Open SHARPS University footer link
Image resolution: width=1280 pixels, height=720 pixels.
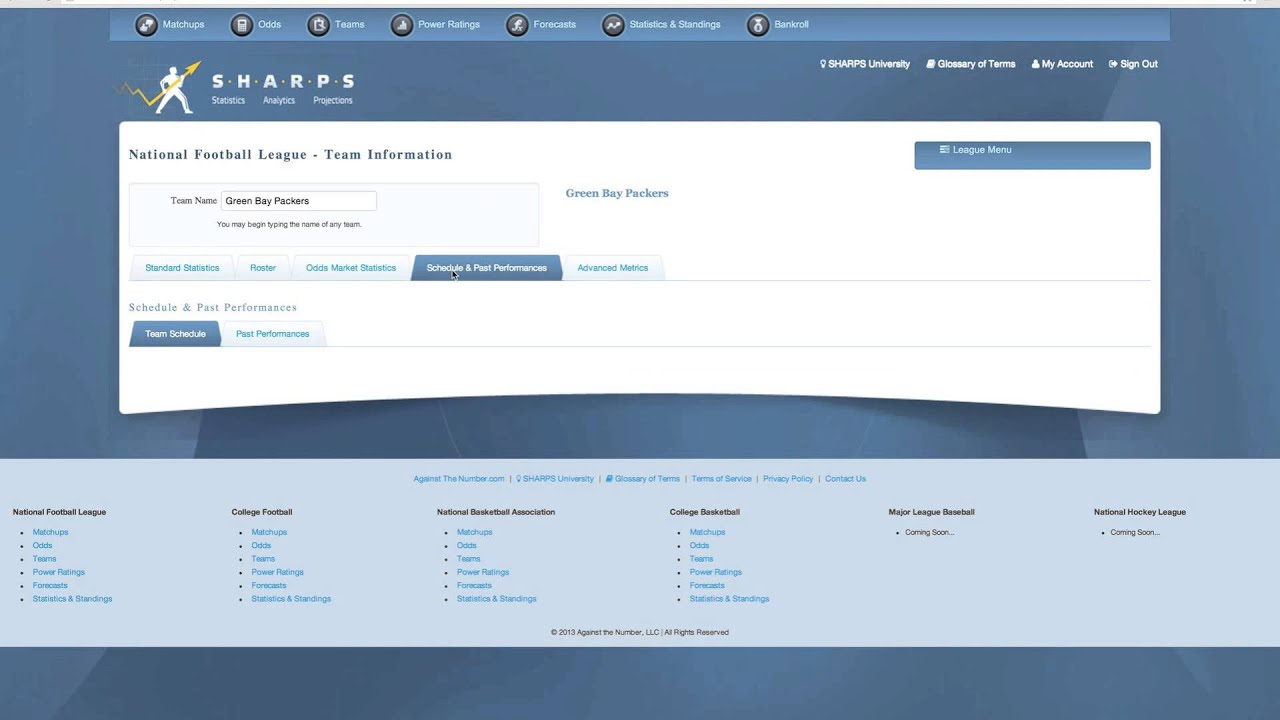pyautogui.click(x=555, y=479)
